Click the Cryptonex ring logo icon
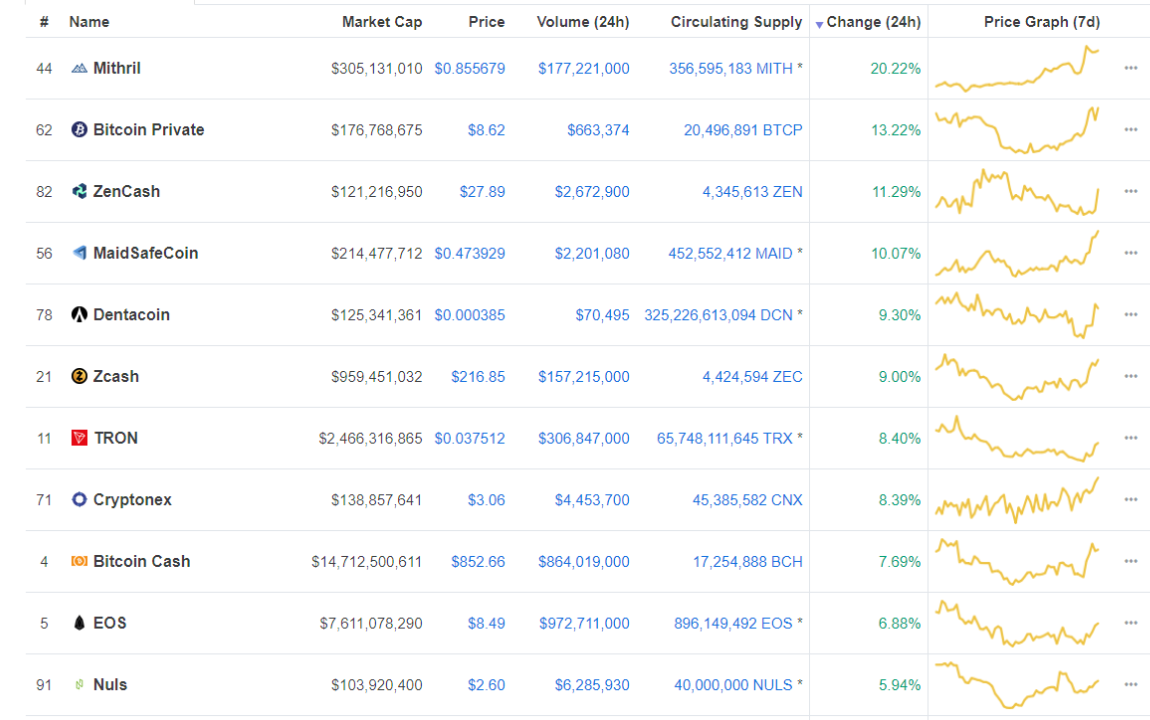This screenshot has width=1150, height=720. pos(79,499)
